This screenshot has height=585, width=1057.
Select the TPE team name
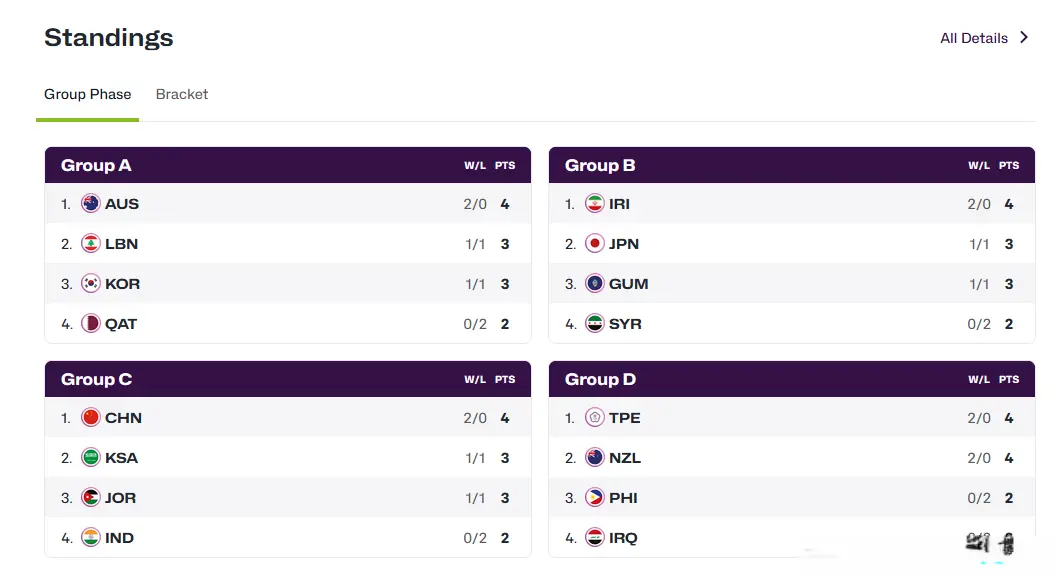(624, 418)
